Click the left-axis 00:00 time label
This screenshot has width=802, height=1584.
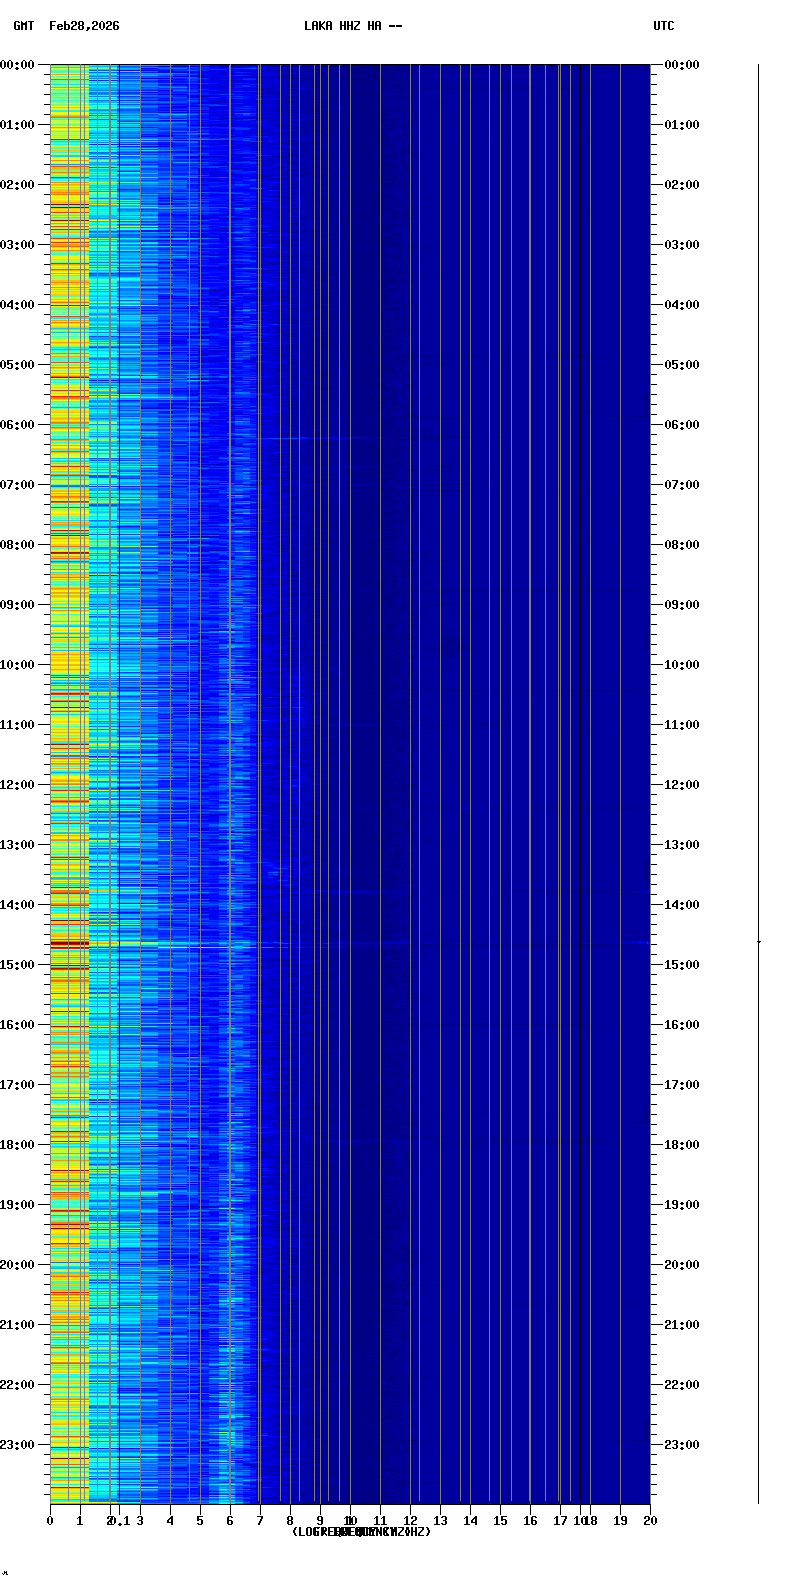[18, 65]
